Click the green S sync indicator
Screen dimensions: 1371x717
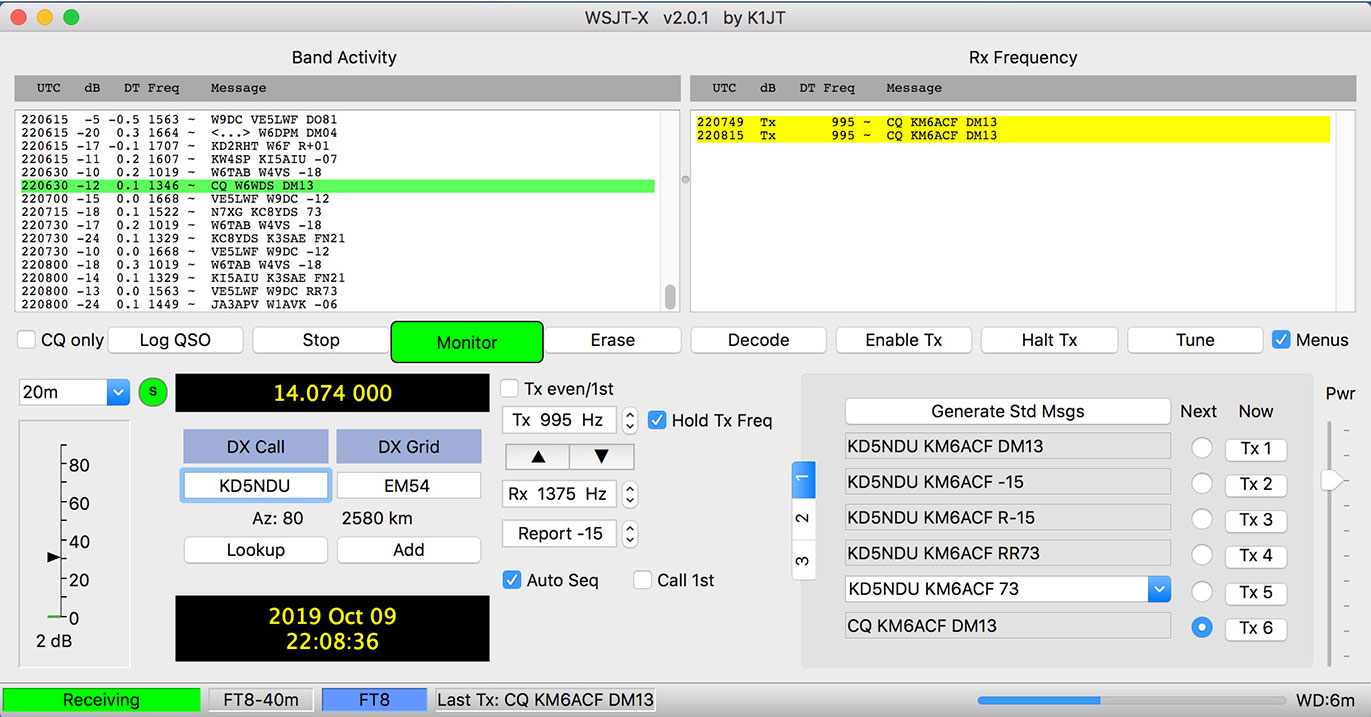pyautogui.click(x=153, y=392)
